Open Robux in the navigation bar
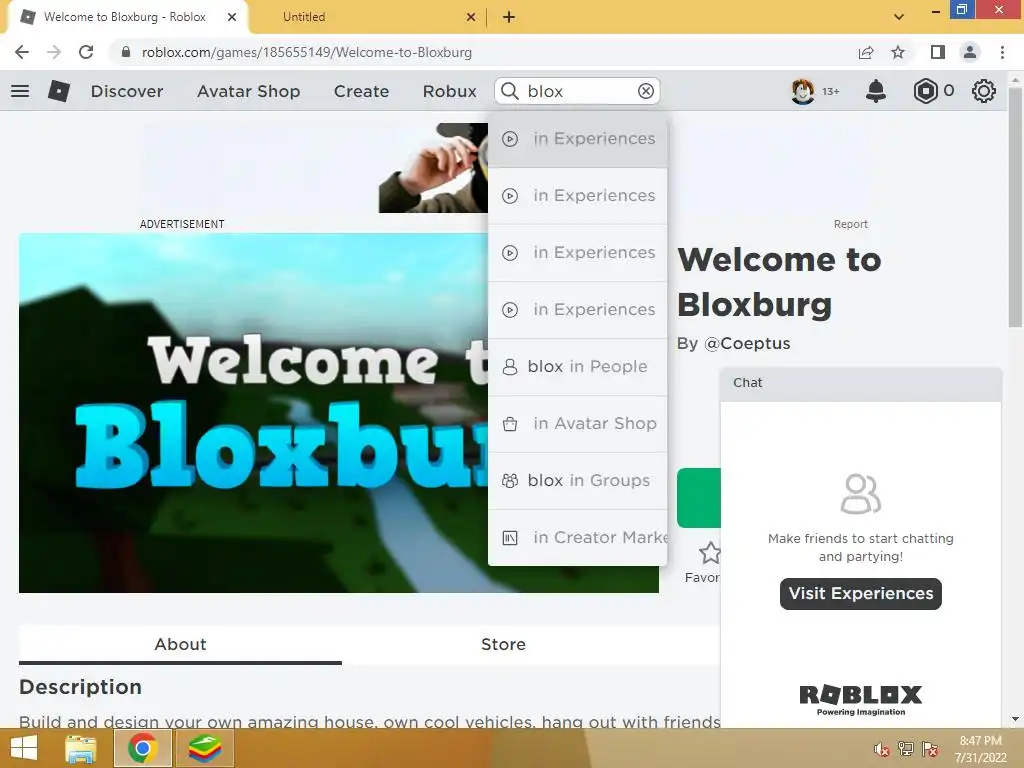This screenshot has width=1024, height=768. (x=449, y=91)
